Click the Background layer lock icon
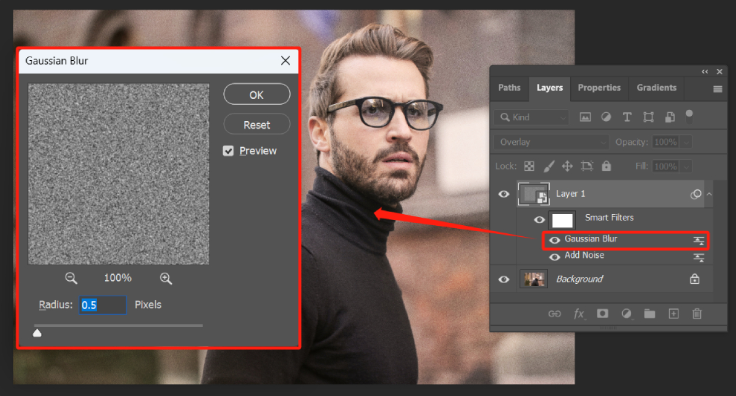This screenshot has width=736, height=396. 694,279
